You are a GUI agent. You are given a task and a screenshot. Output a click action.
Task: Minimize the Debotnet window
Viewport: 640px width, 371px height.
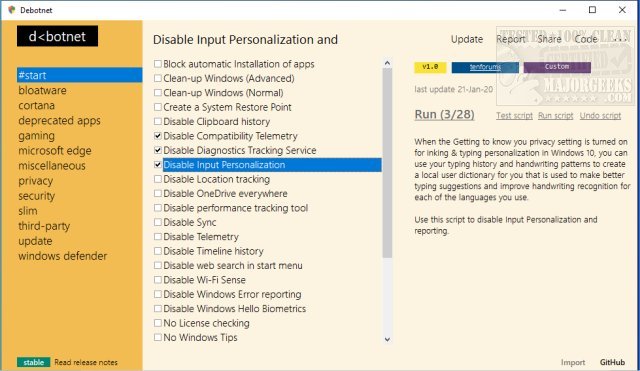[563, 10]
